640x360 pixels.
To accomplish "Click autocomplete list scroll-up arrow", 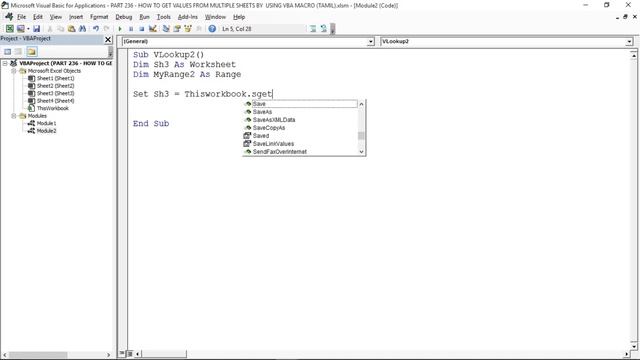I will (x=361, y=104).
